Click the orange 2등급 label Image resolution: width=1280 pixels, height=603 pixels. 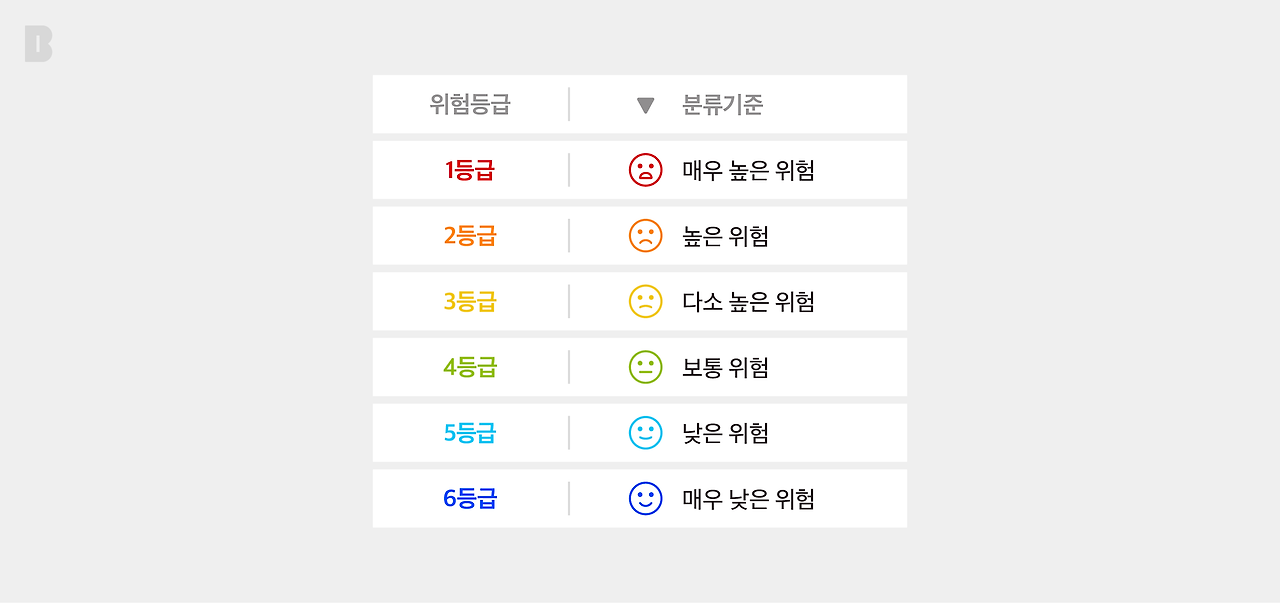tap(470, 236)
